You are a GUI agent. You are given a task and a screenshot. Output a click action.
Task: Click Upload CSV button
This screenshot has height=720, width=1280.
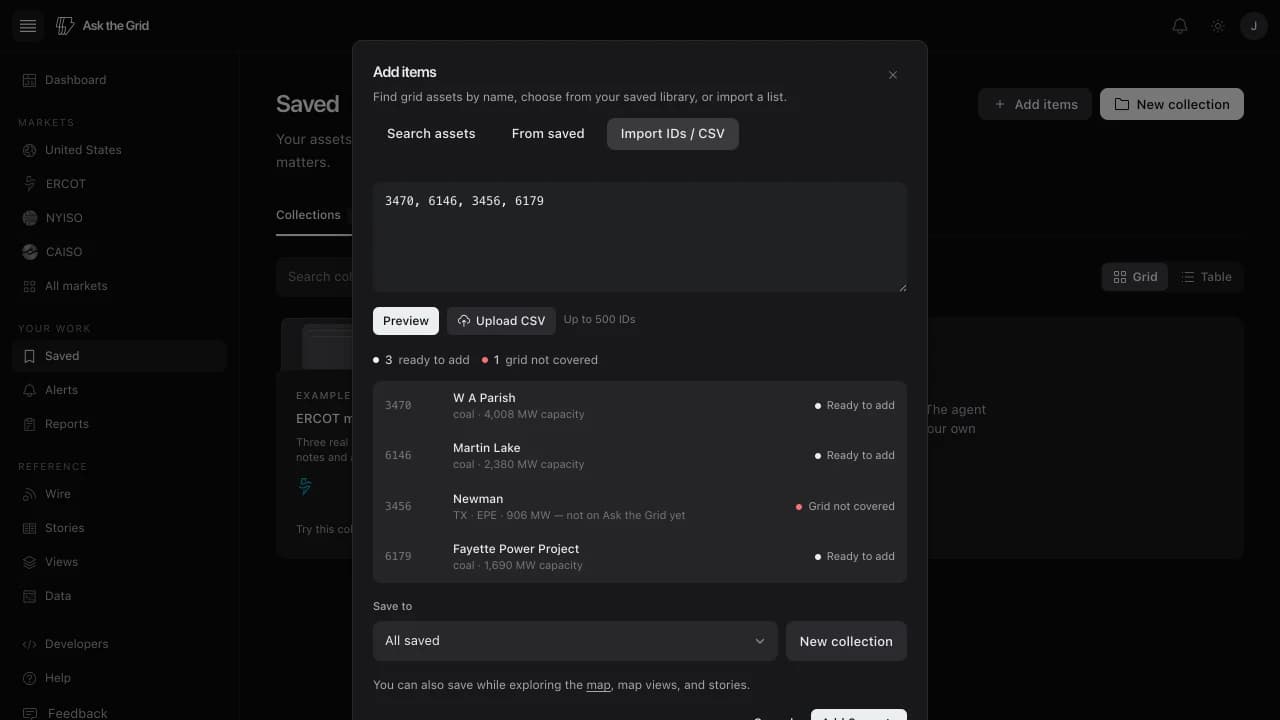pyautogui.click(x=501, y=321)
